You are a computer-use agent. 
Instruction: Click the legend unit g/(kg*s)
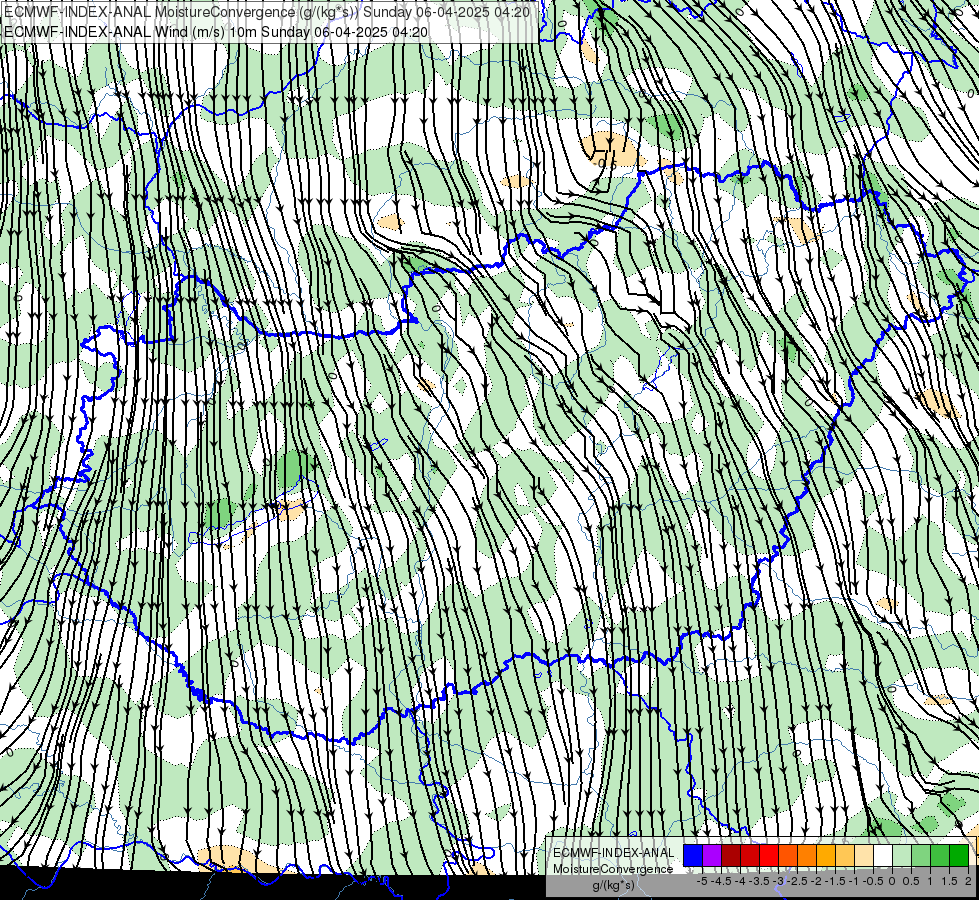pos(614,886)
